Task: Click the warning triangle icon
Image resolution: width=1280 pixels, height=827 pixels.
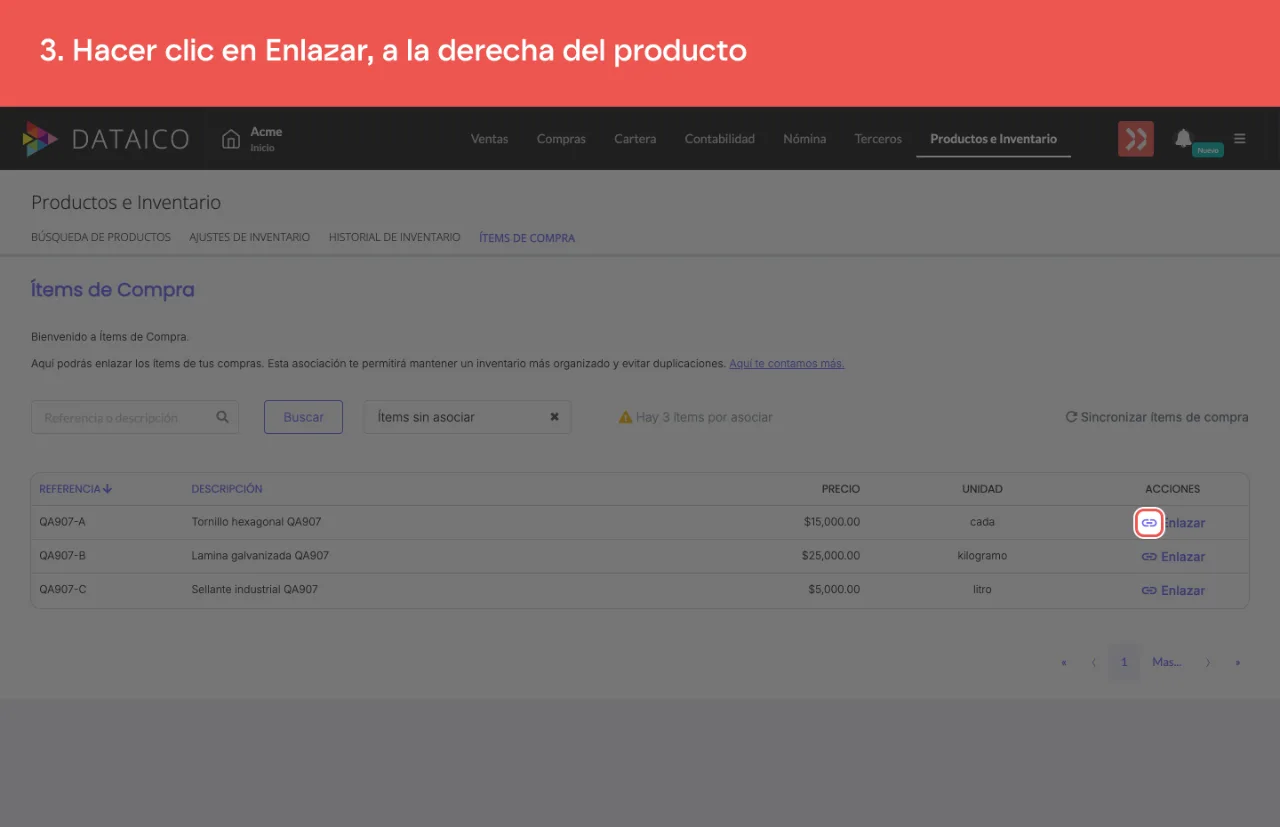Action: pyautogui.click(x=625, y=417)
